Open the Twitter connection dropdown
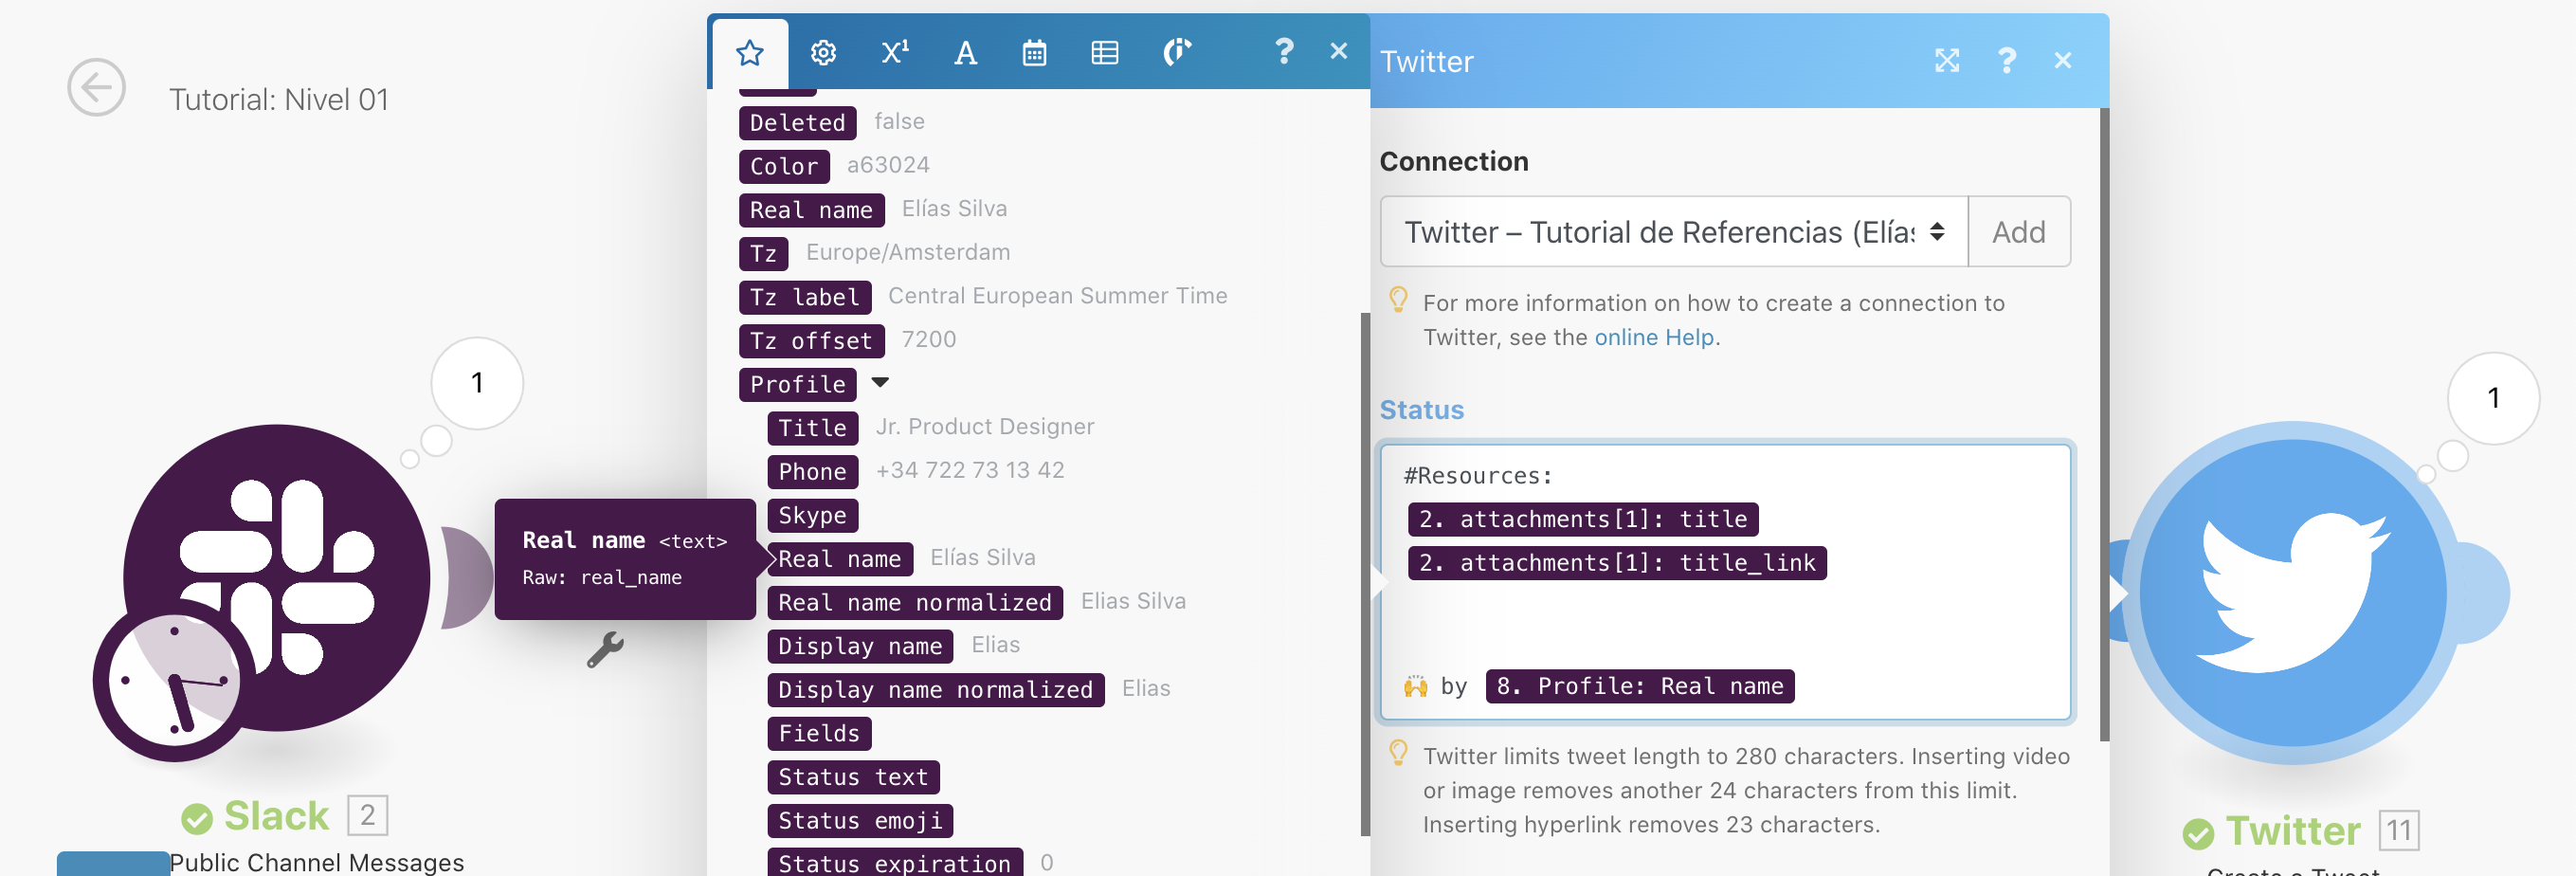2576x876 pixels. click(1673, 232)
